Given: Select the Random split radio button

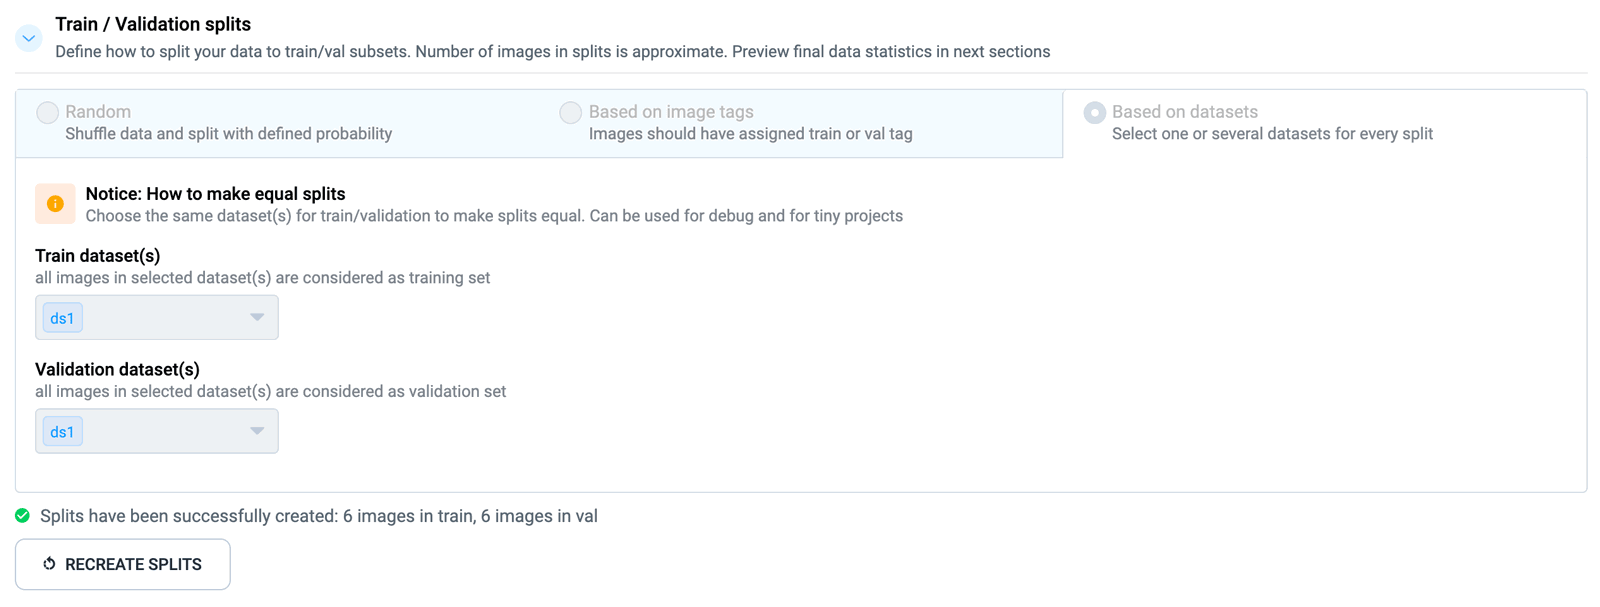Looking at the screenshot, I should [x=47, y=113].
